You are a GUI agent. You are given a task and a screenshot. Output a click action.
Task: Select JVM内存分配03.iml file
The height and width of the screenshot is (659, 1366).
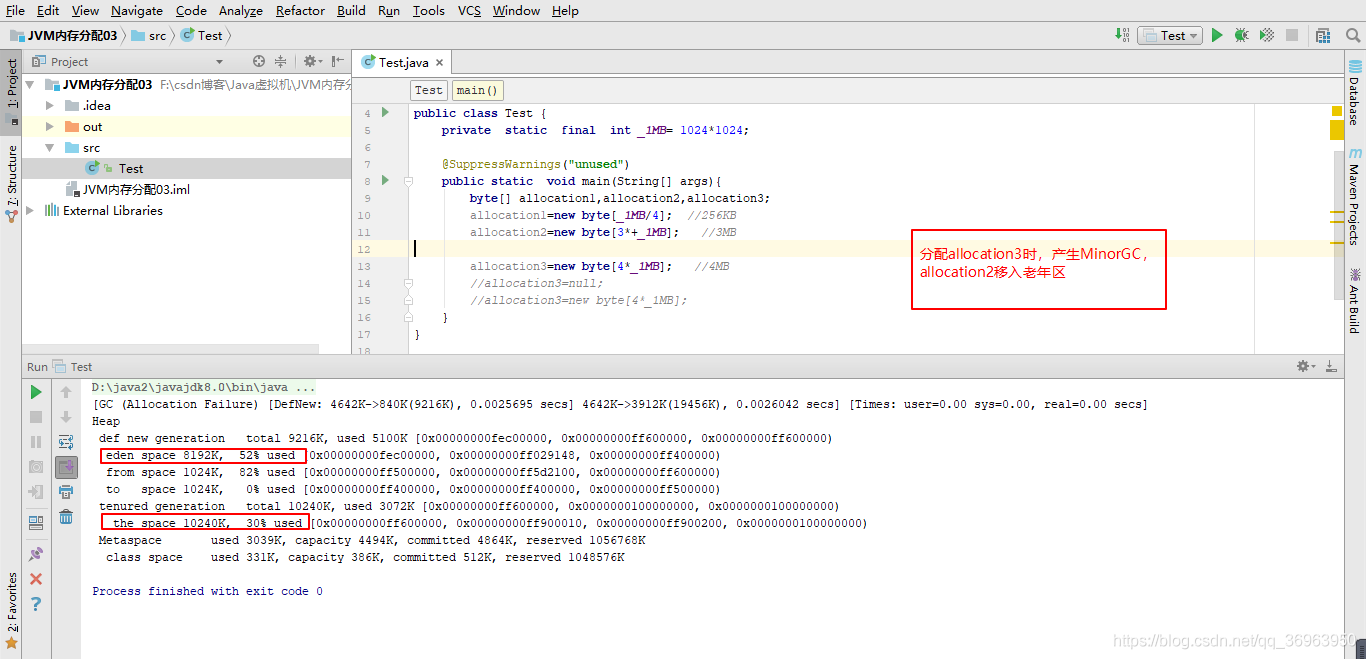136,190
